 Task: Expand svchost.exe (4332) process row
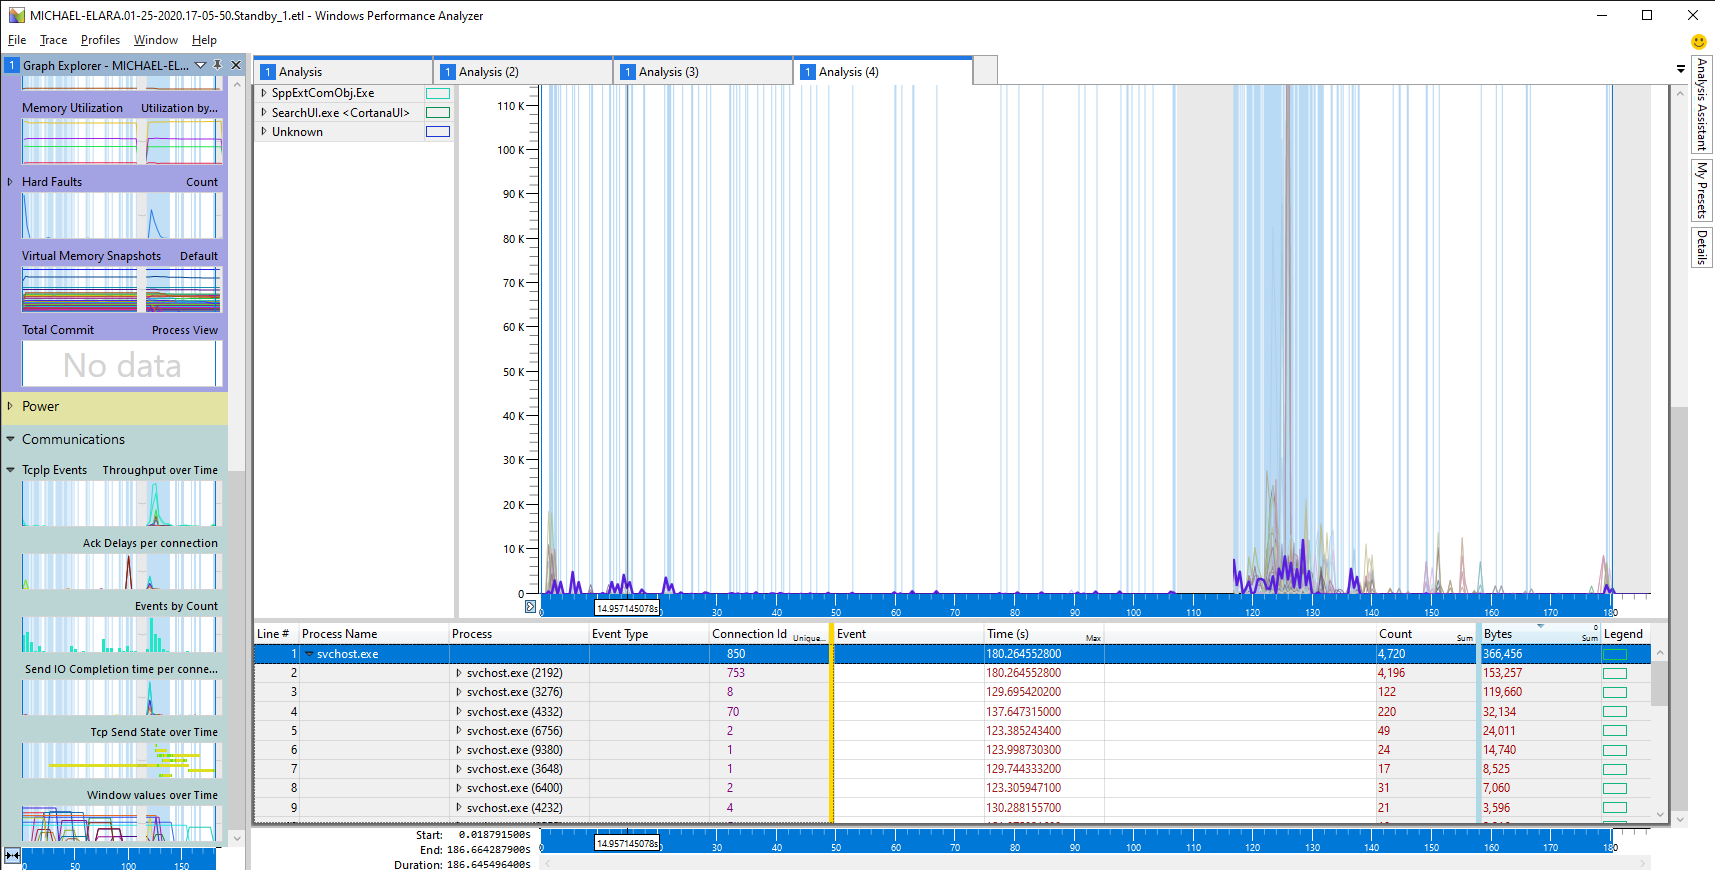pyautogui.click(x=459, y=711)
